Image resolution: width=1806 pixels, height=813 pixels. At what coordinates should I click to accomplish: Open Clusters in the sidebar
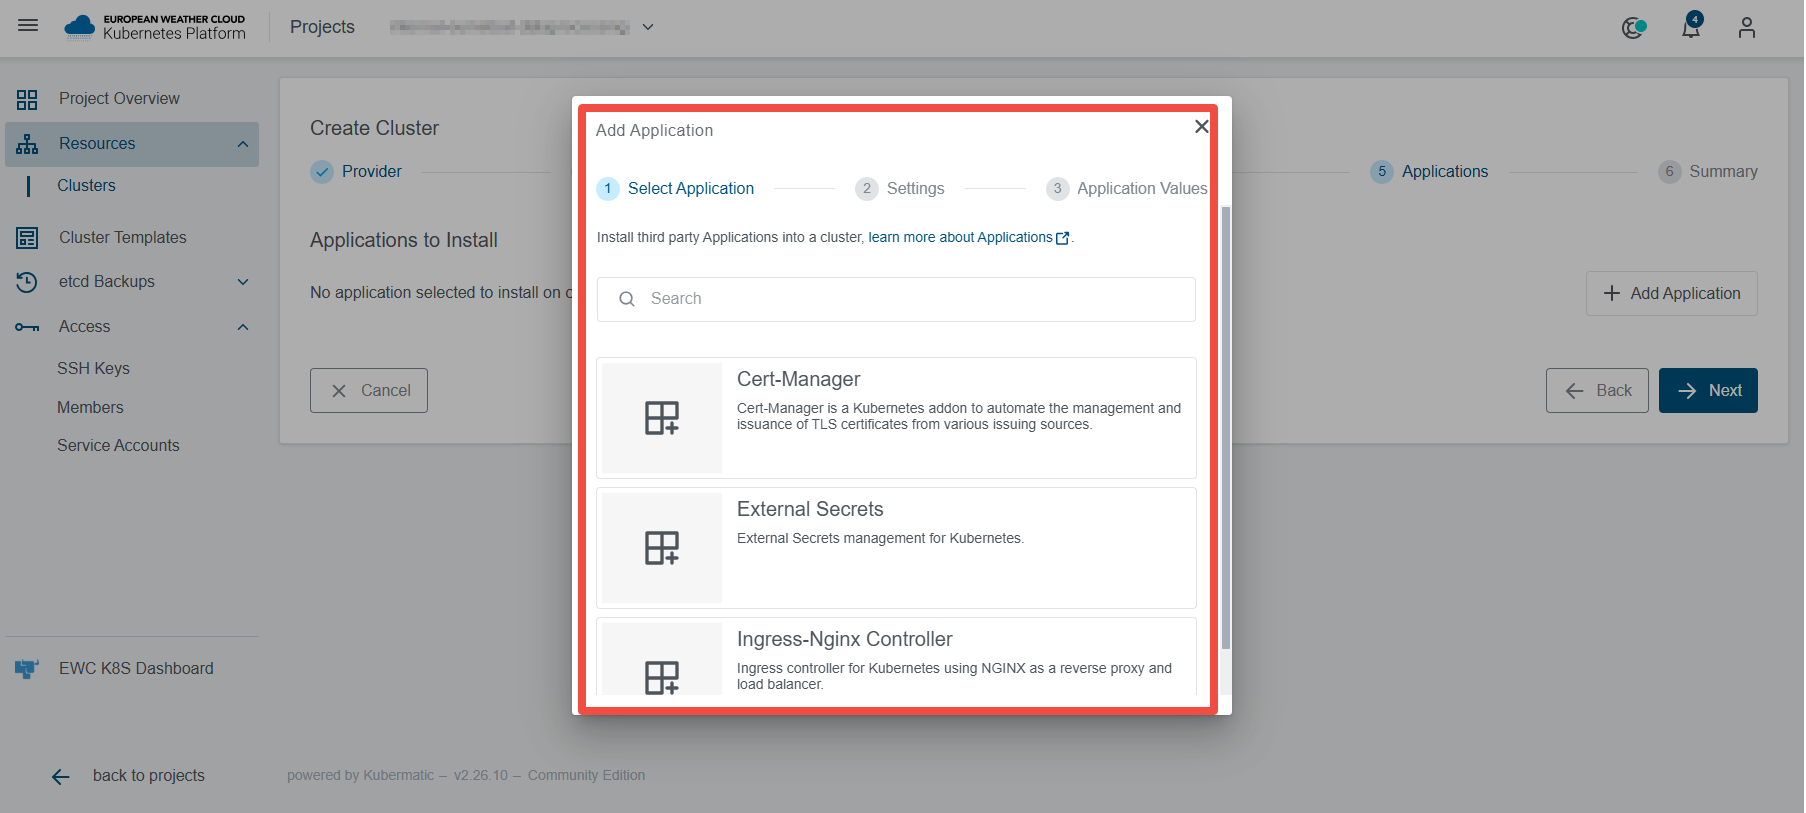[x=86, y=186]
